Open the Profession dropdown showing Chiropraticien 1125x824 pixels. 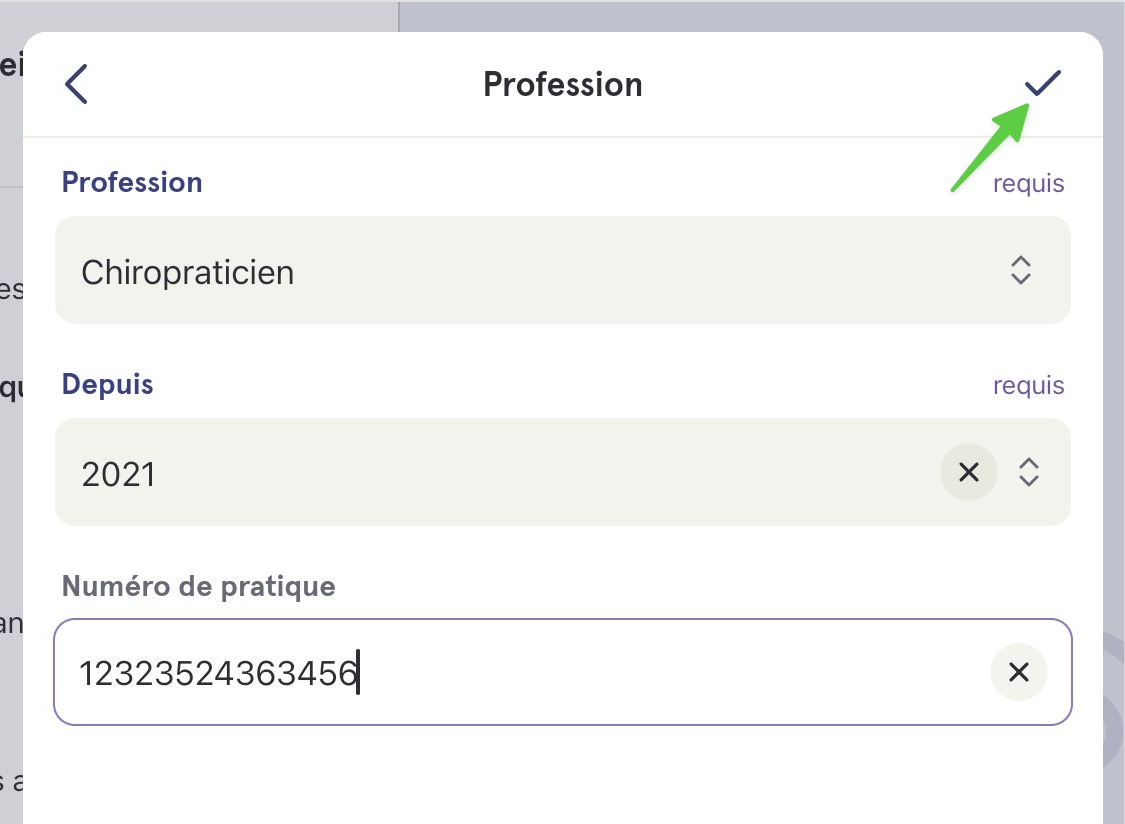tap(562, 270)
